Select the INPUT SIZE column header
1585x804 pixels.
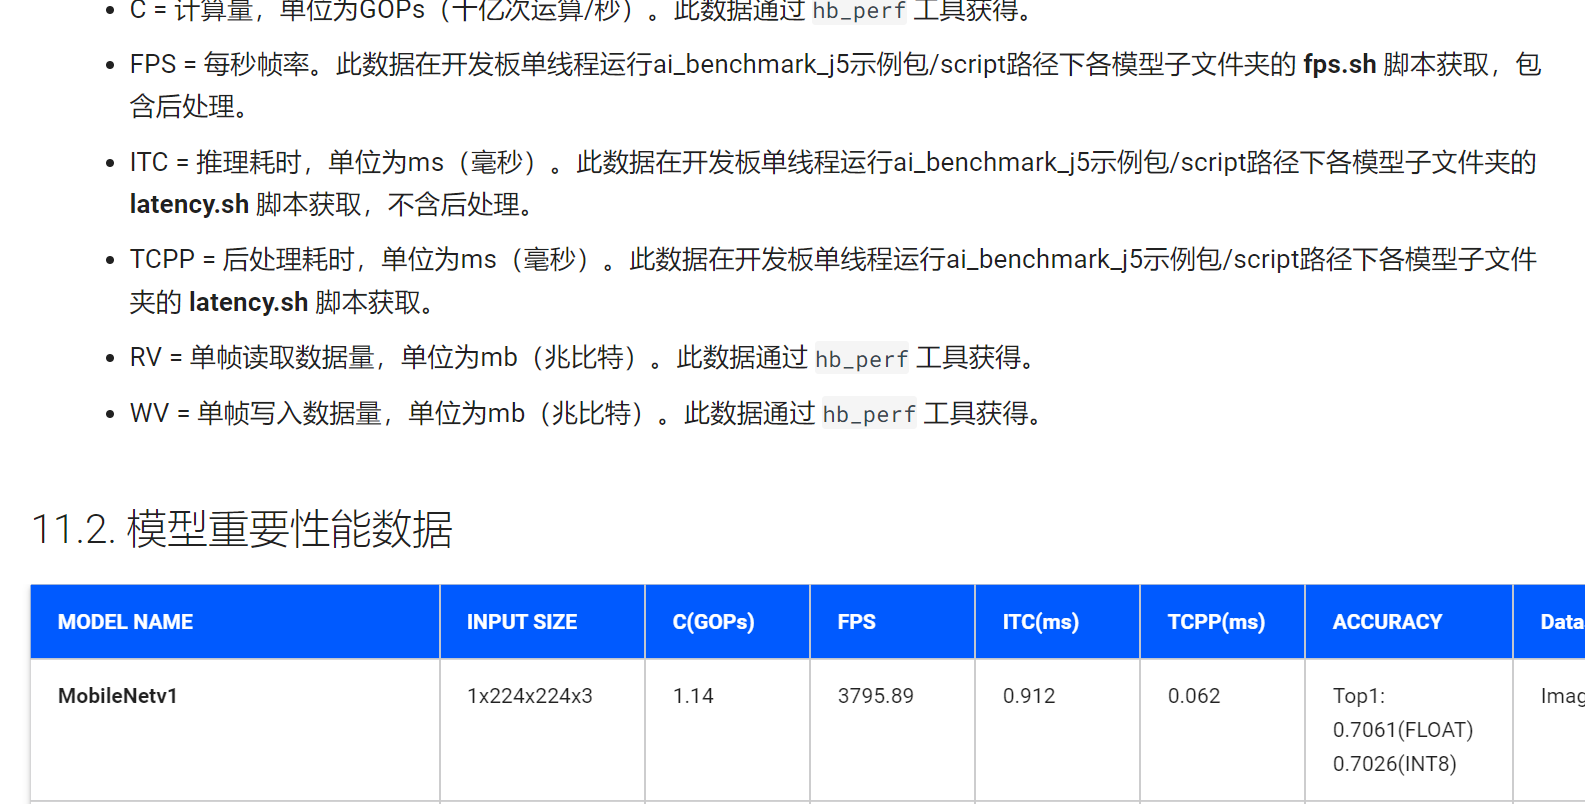click(521, 622)
